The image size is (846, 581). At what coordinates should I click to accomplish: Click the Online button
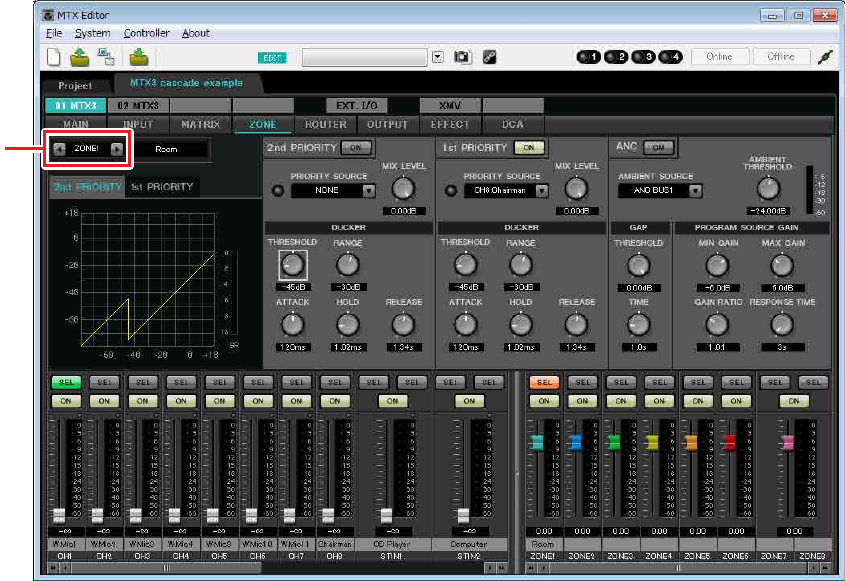pos(719,57)
